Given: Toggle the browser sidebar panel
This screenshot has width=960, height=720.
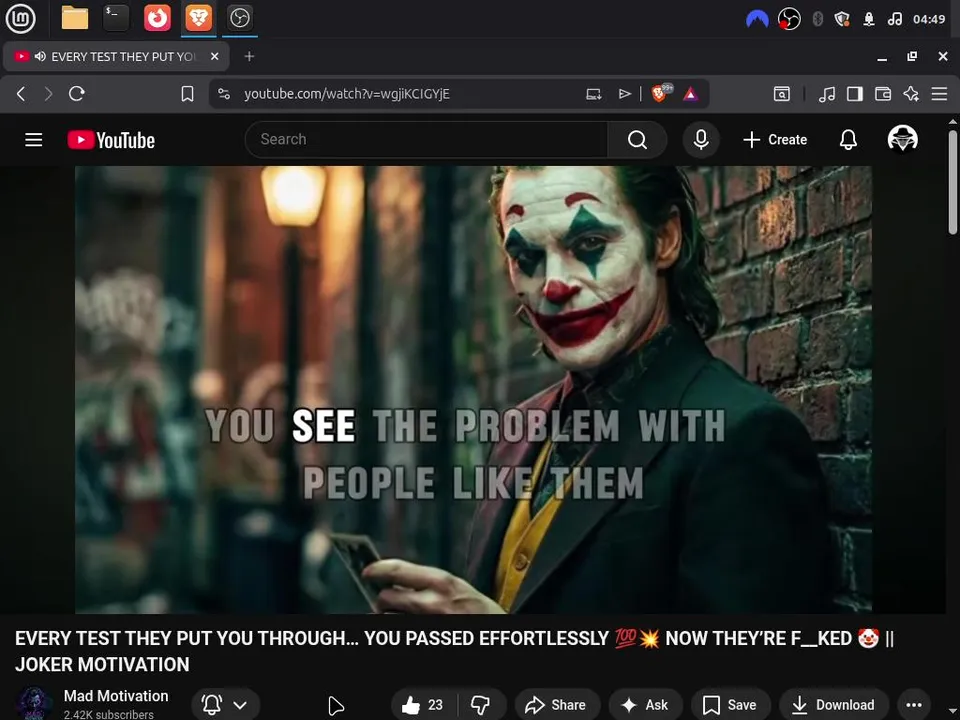Looking at the screenshot, I should (x=855, y=94).
